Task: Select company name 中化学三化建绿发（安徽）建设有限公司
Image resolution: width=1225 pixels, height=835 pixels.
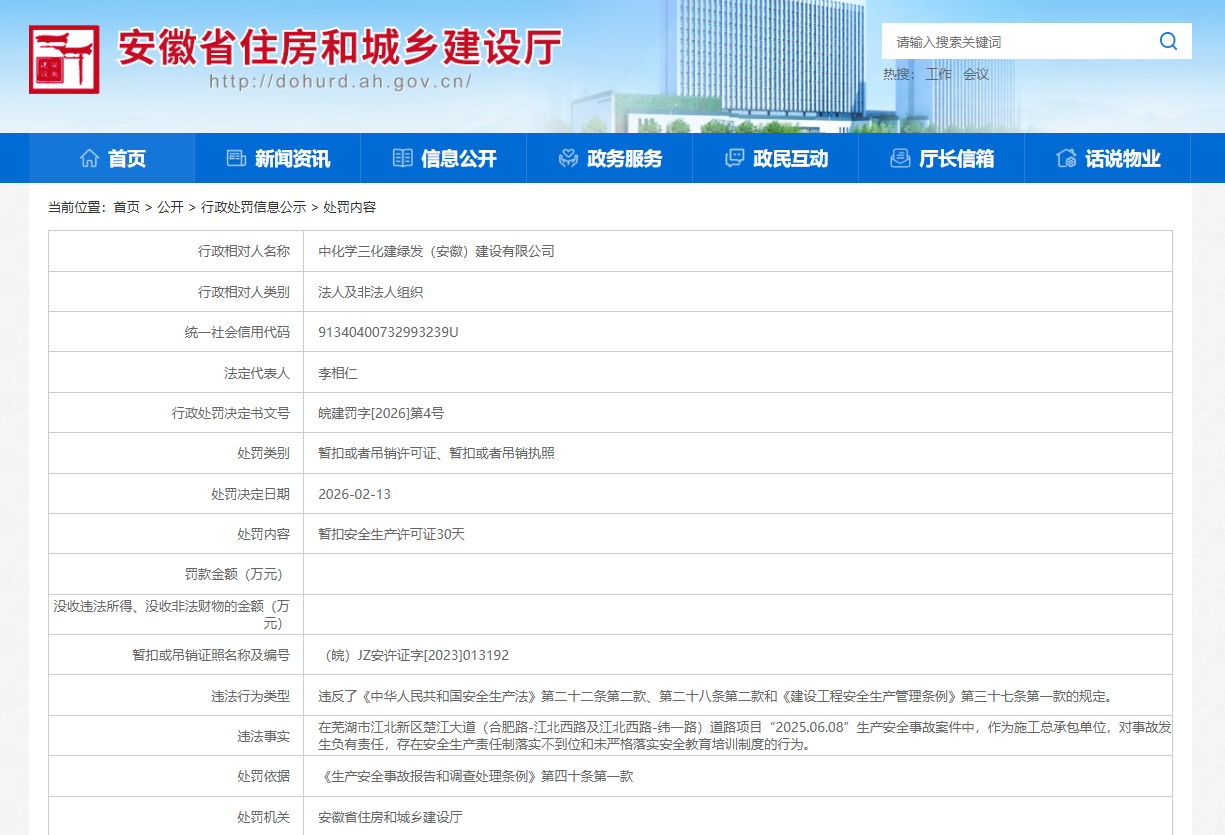Action: coord(436,251)
